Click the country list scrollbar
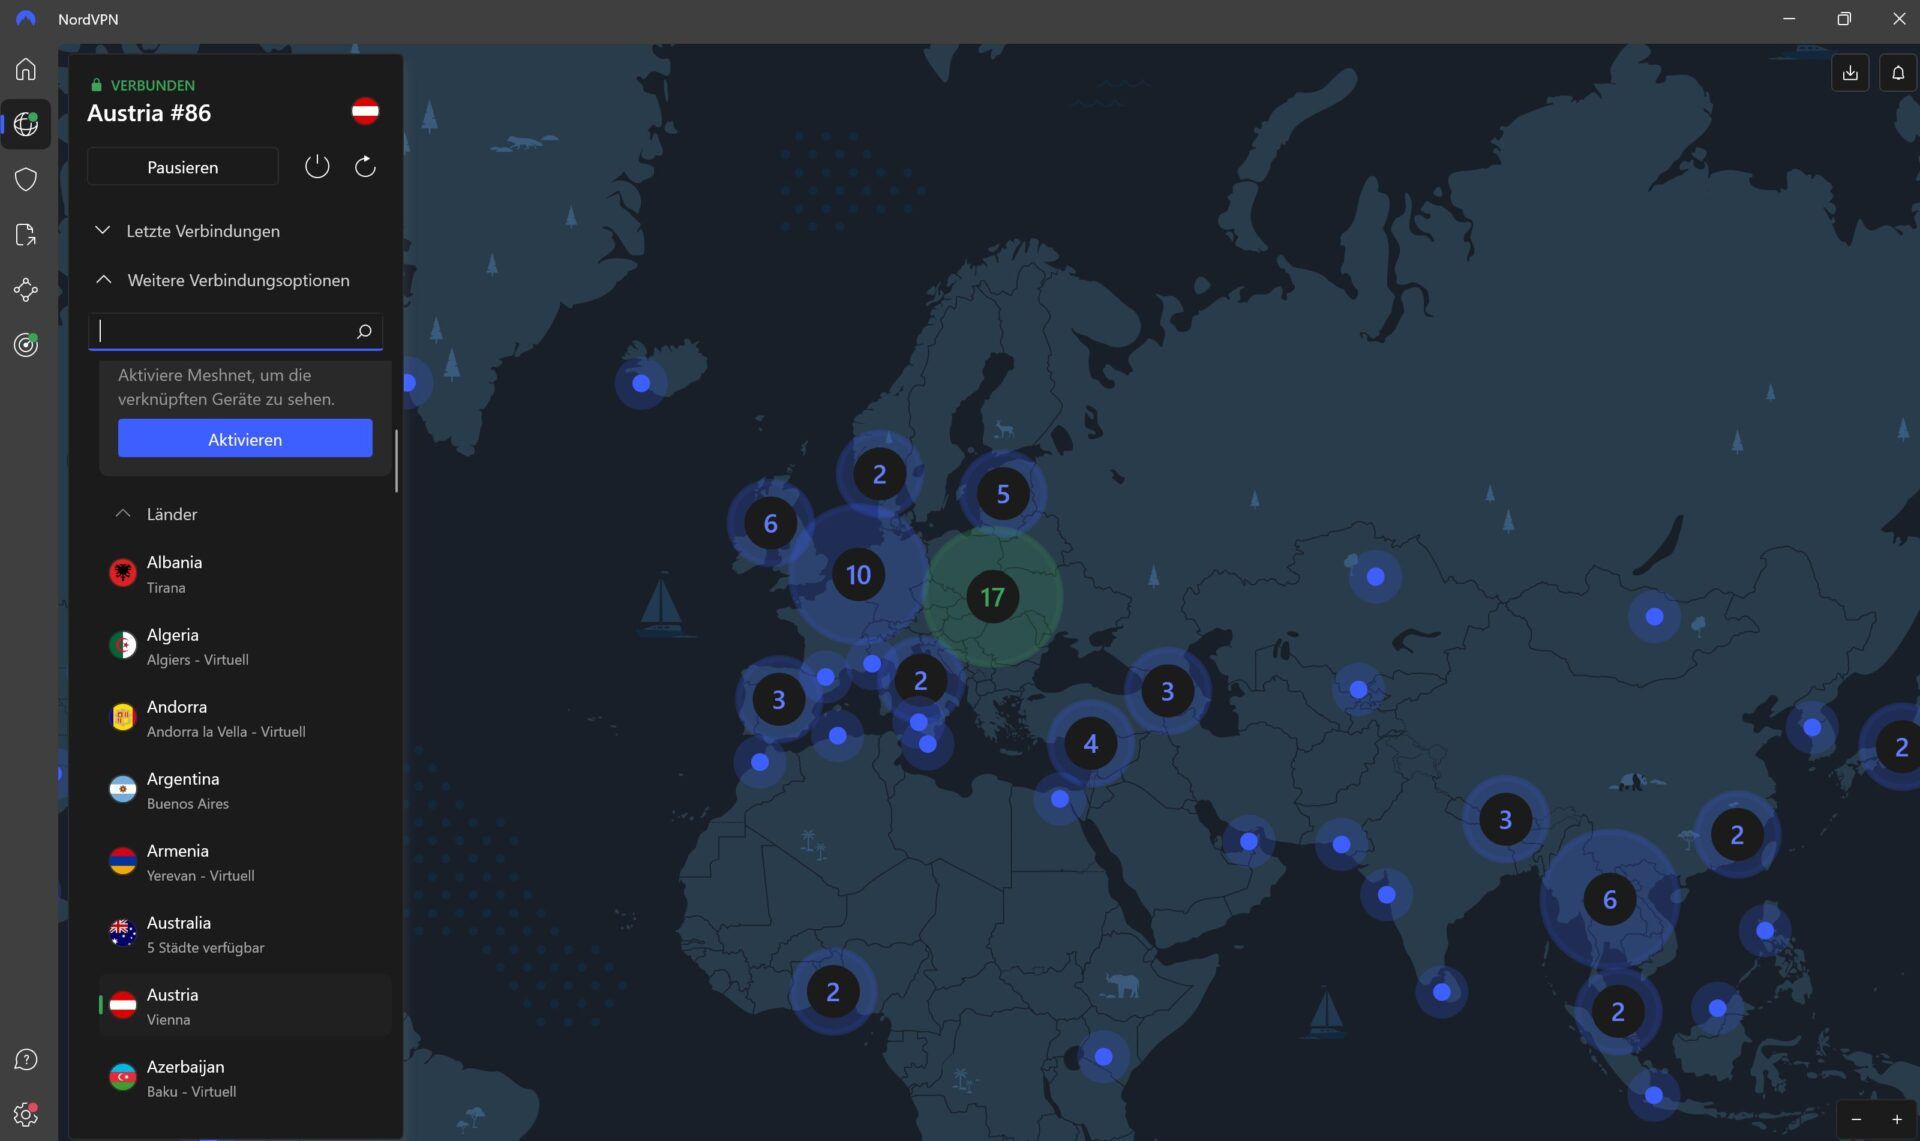 tap(397, 461)
